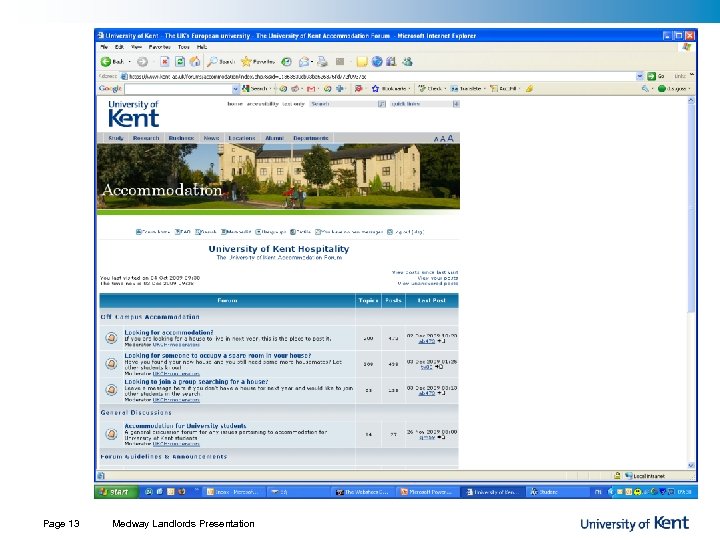Open the Tools menu
Screen dimensions: 720x540
[184, 47]
